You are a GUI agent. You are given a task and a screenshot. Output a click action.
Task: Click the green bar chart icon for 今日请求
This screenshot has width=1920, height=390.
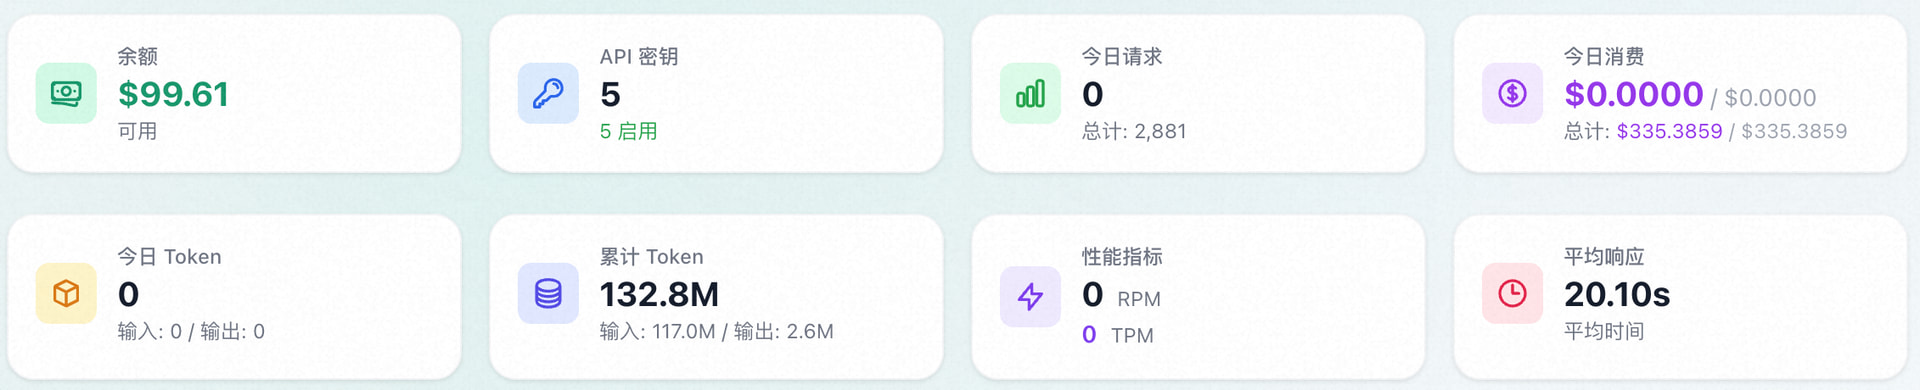tap(1030, 93)
